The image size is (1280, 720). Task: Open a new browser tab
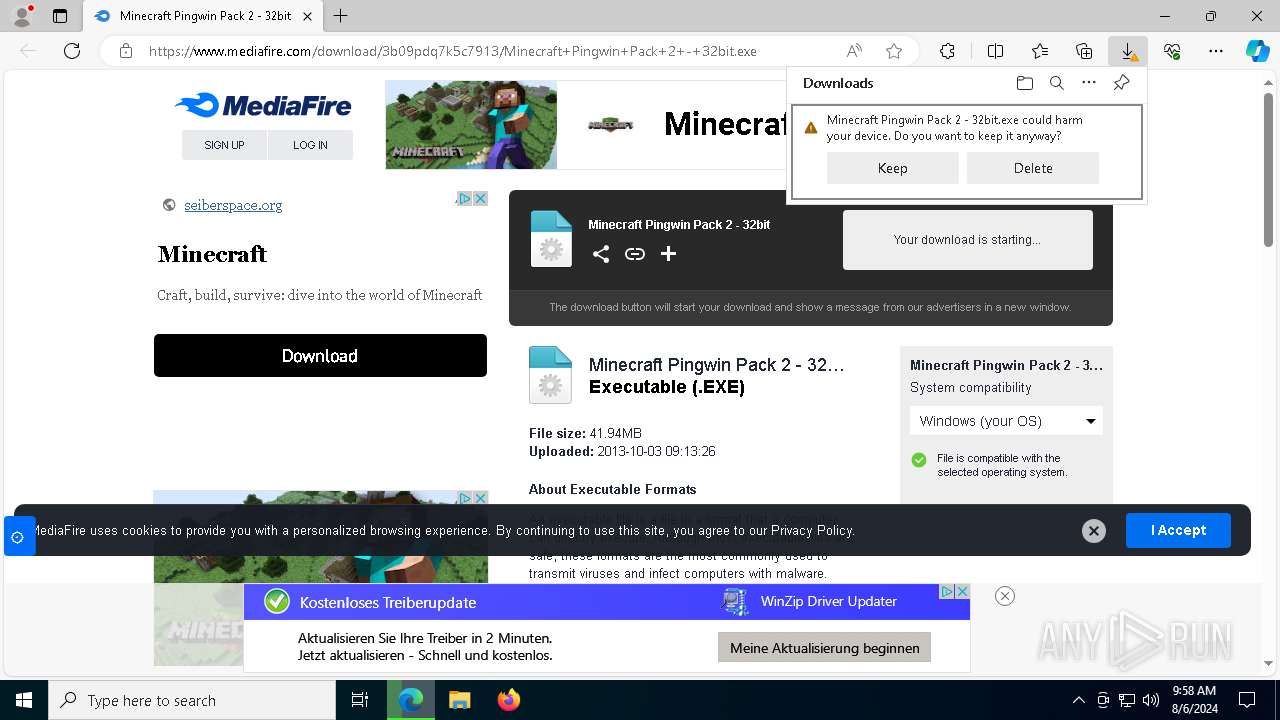[341, 16]
